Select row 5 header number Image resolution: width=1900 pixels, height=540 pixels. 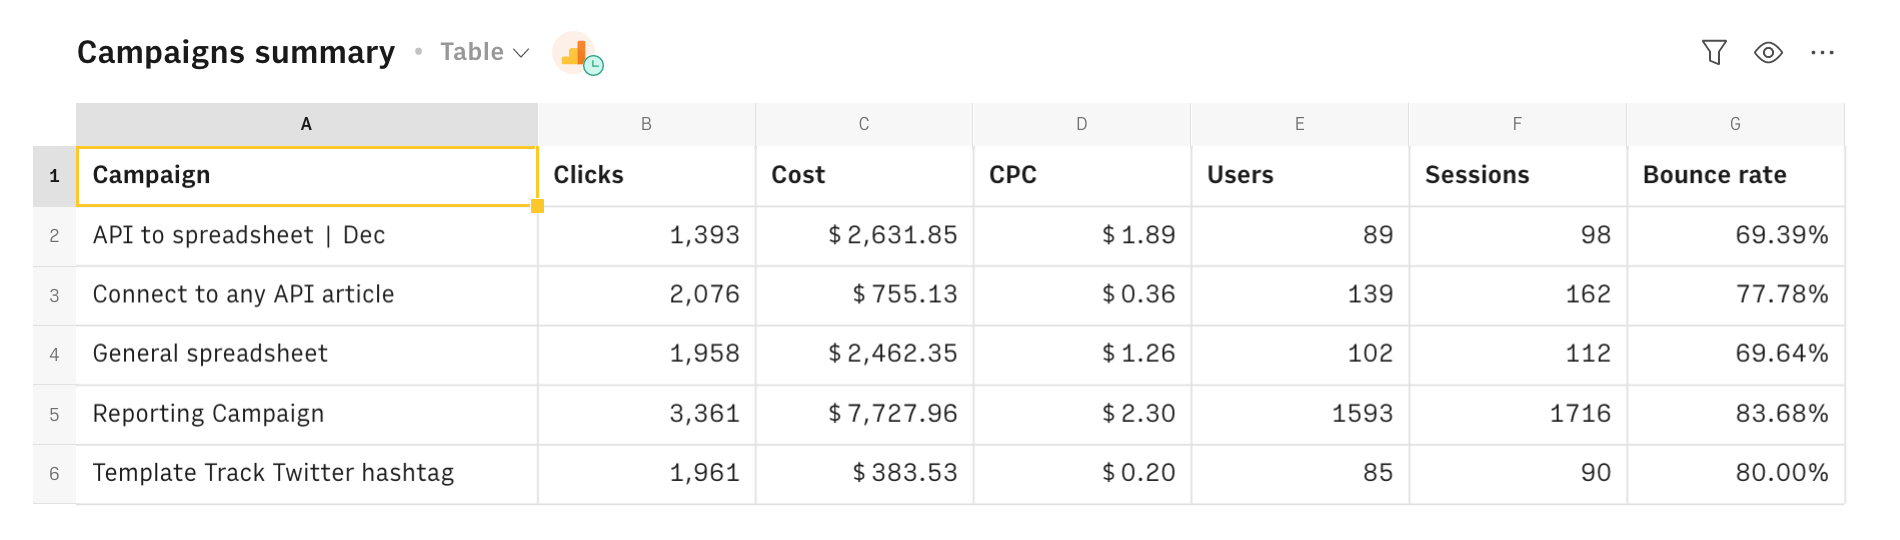tap(54, 414)
